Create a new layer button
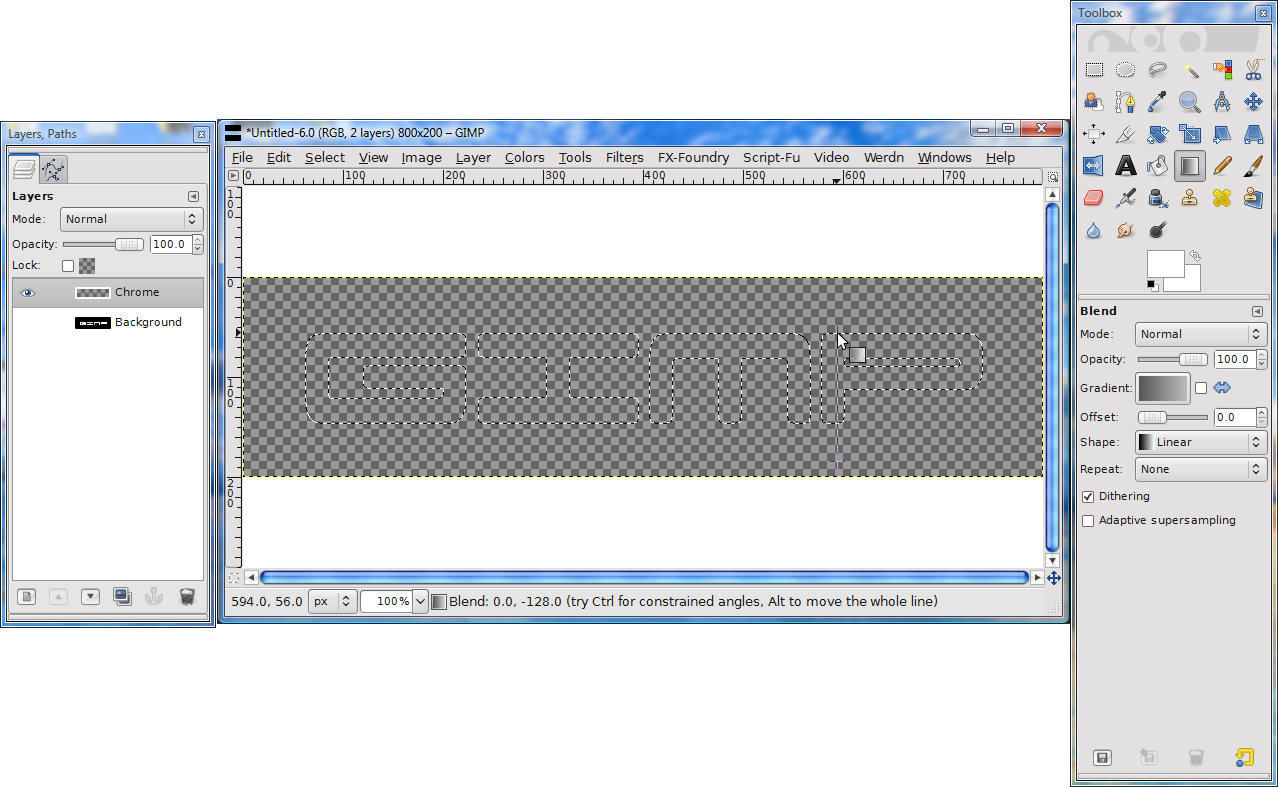 [27, 597]
